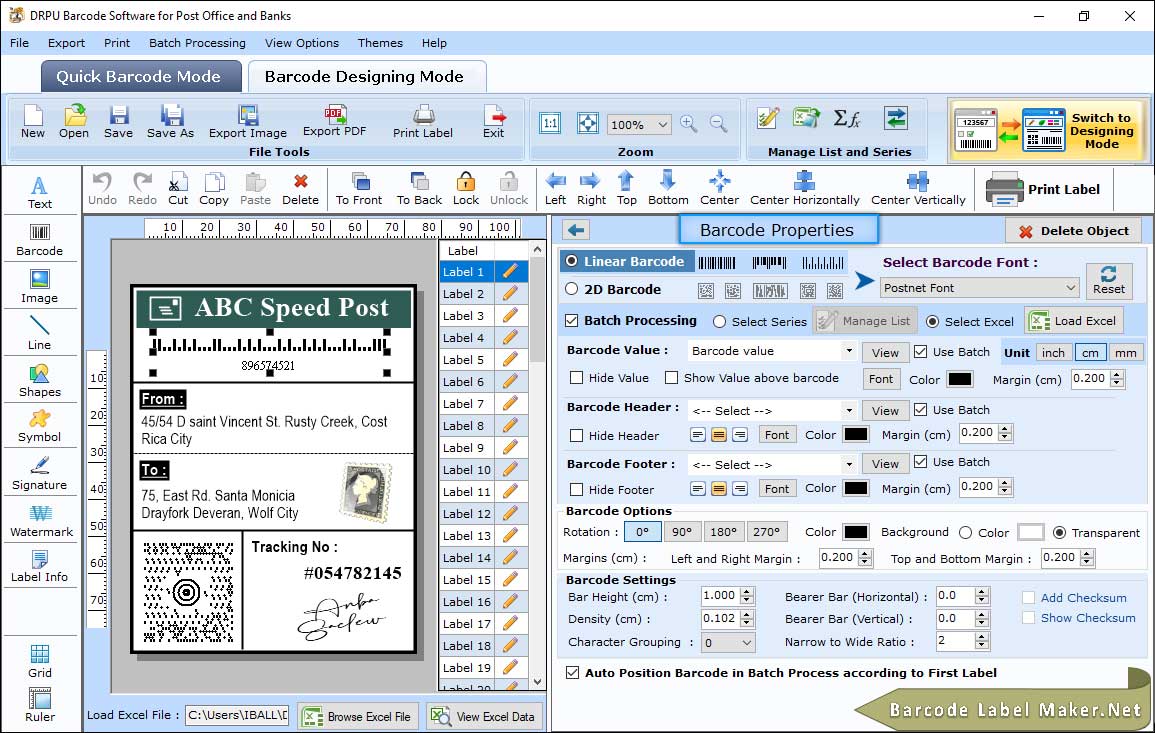Click the 1:1 actual size zoom icon
The height and width of the screenshot is (733, 1155).
click(550, 123)
